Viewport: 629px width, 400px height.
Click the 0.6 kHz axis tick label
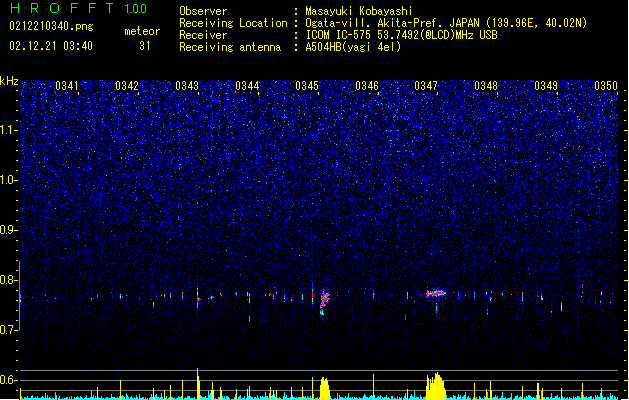[x=9, y=380]
